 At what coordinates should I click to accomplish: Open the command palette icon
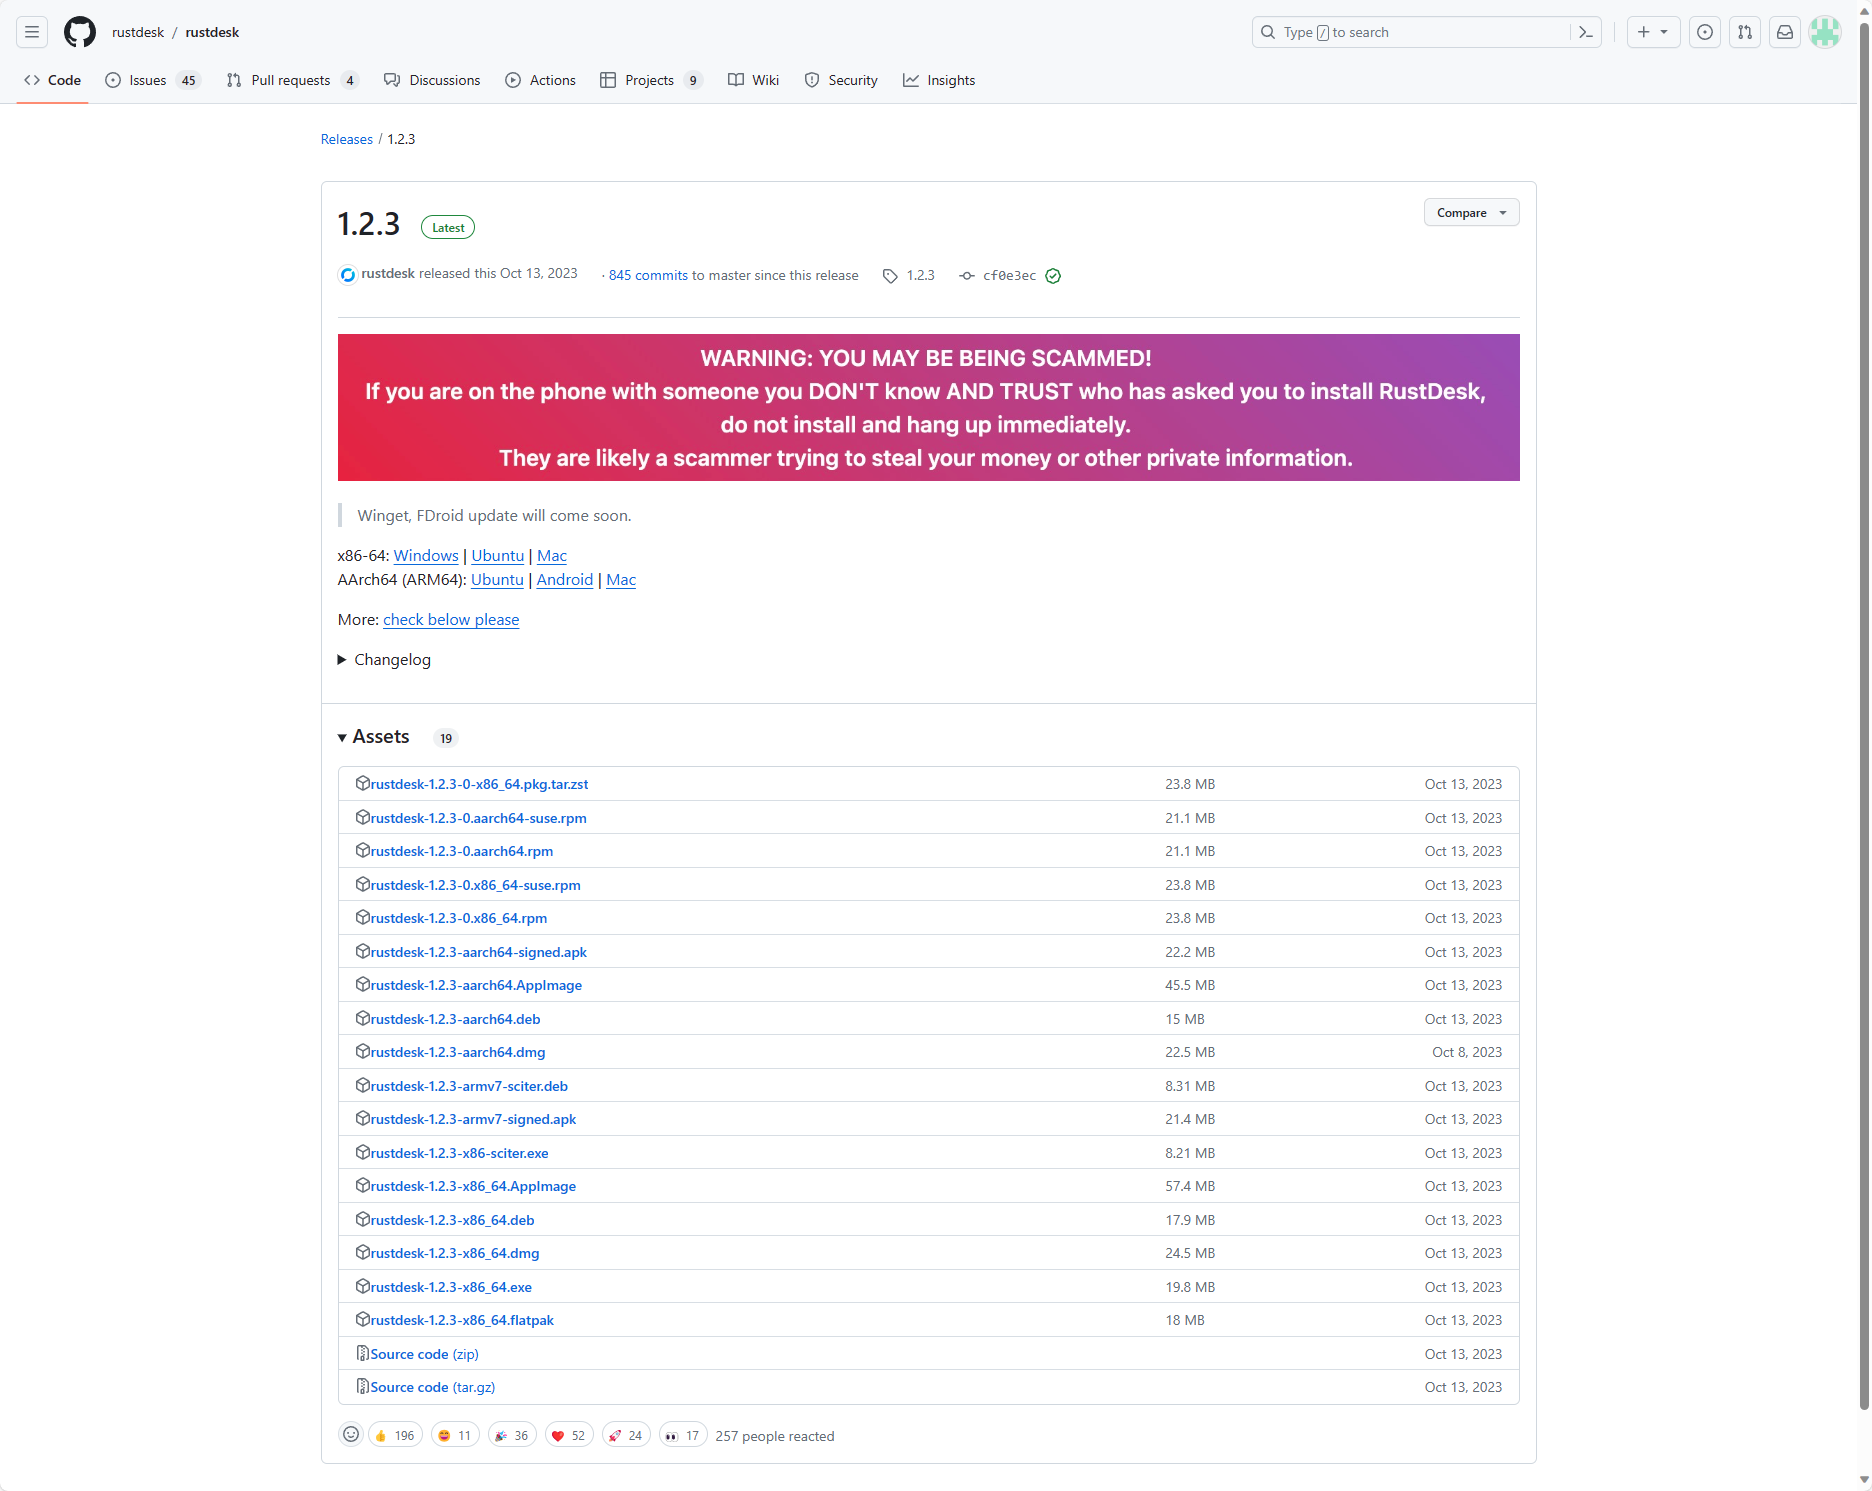click(1586, 32)
